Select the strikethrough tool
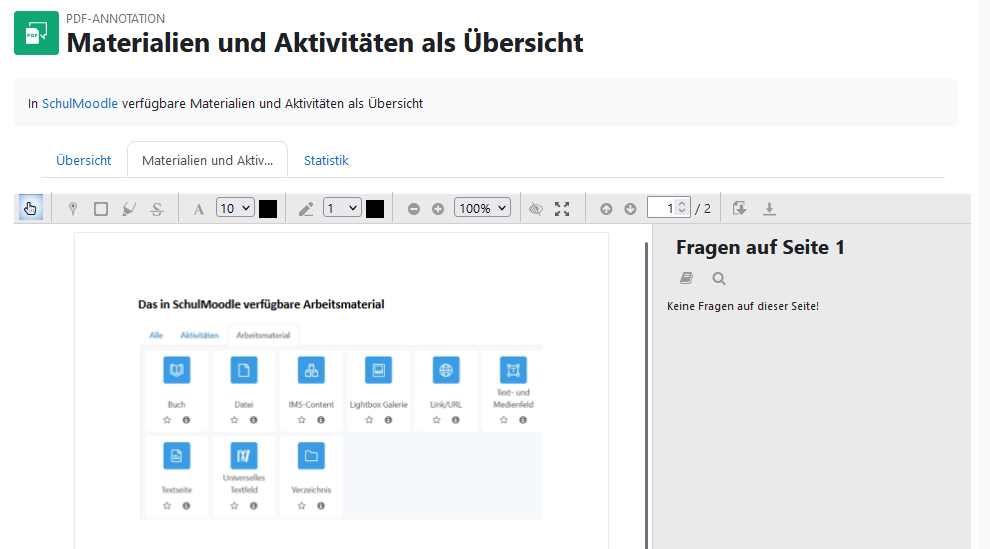Image resolution: width=990 pixels, height=549 pixels. pyautogui.click(x=157, y=209)
